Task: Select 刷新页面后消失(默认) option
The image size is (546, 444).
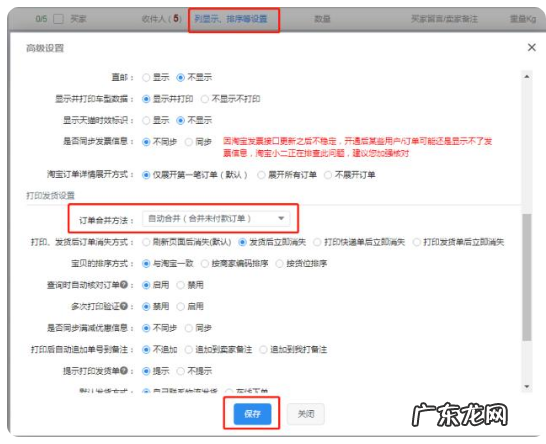Action: click(146, 242)
